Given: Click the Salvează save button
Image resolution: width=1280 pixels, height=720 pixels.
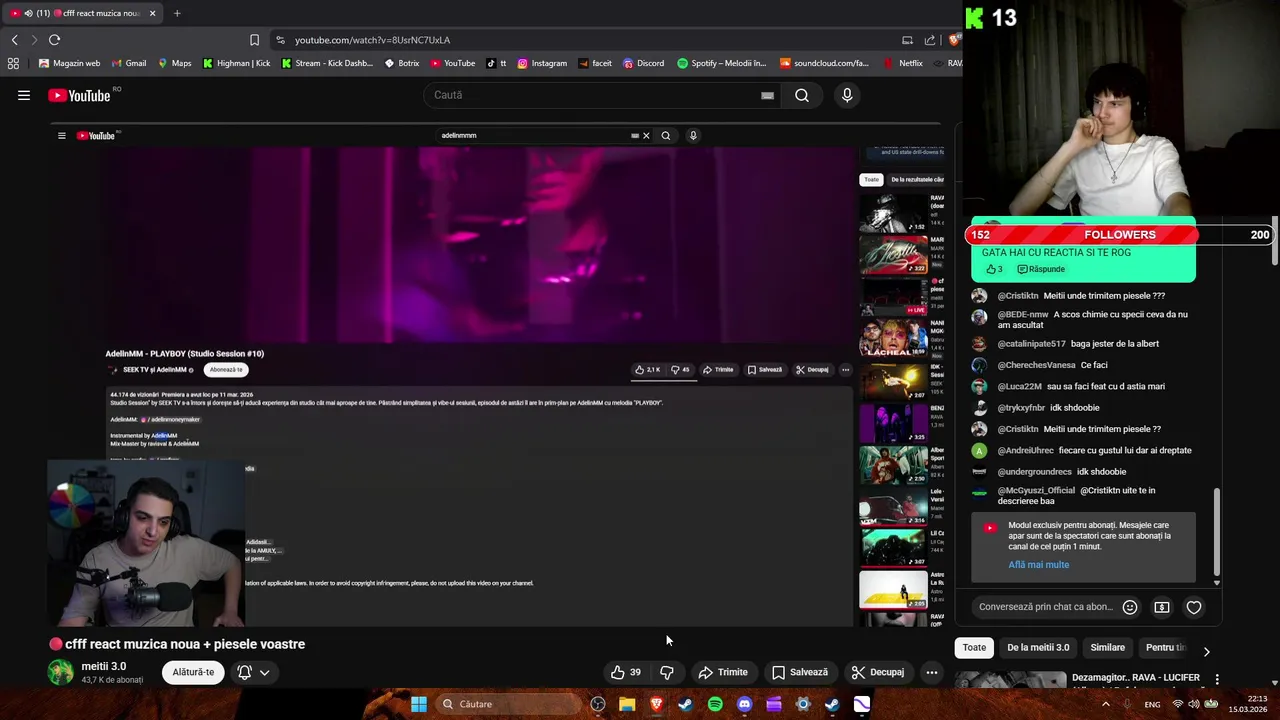Looking at the screenshot, I should [799, 672].
